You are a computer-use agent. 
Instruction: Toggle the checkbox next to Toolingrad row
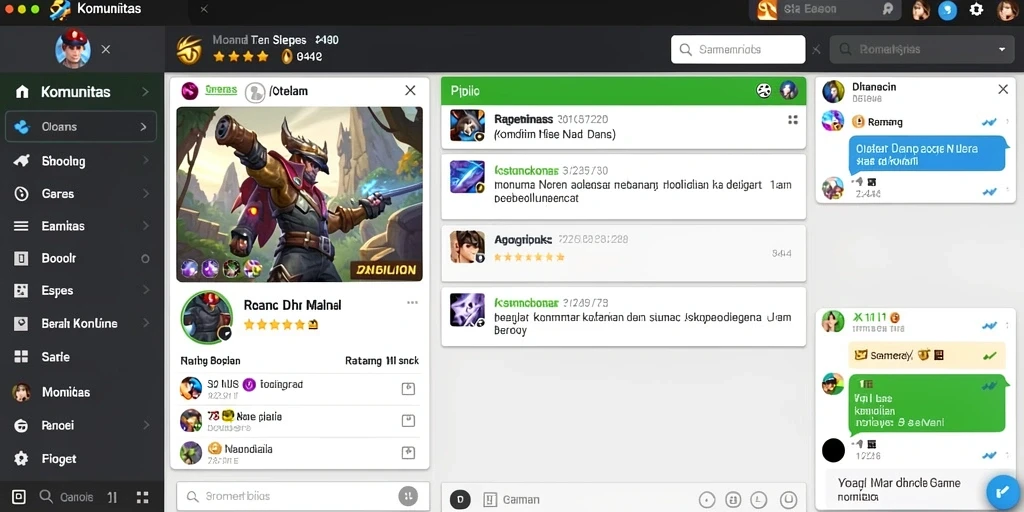point(408,389)
